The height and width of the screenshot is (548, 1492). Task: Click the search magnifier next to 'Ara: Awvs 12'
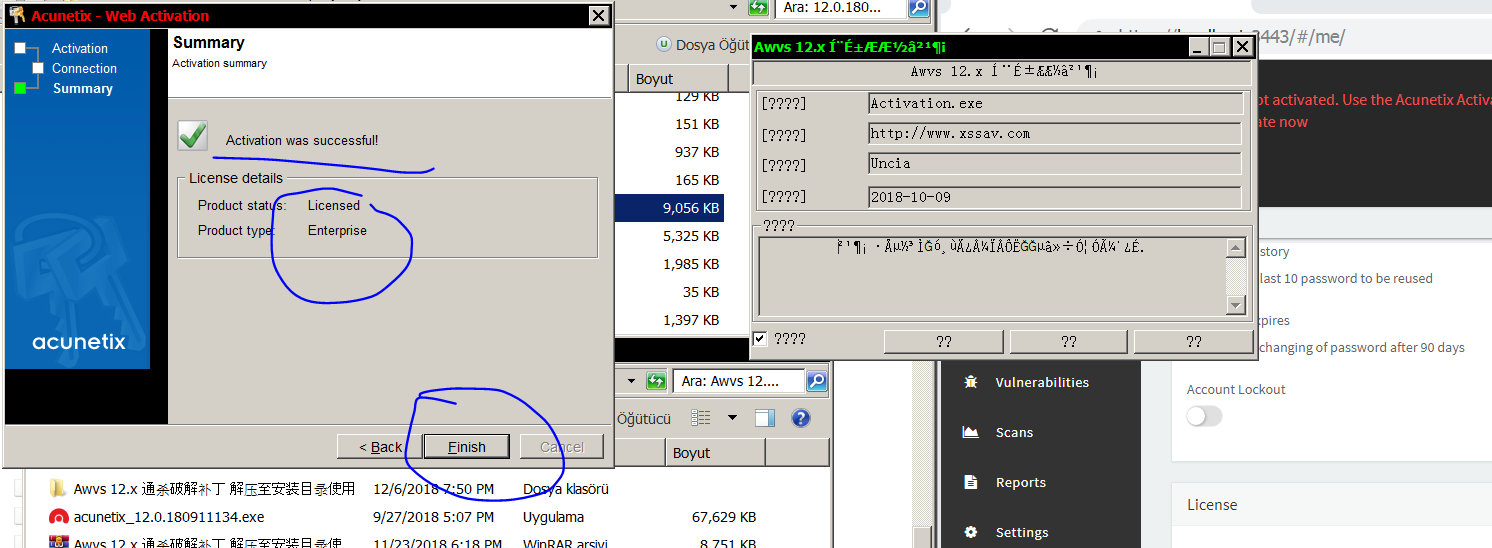(817, 381)
